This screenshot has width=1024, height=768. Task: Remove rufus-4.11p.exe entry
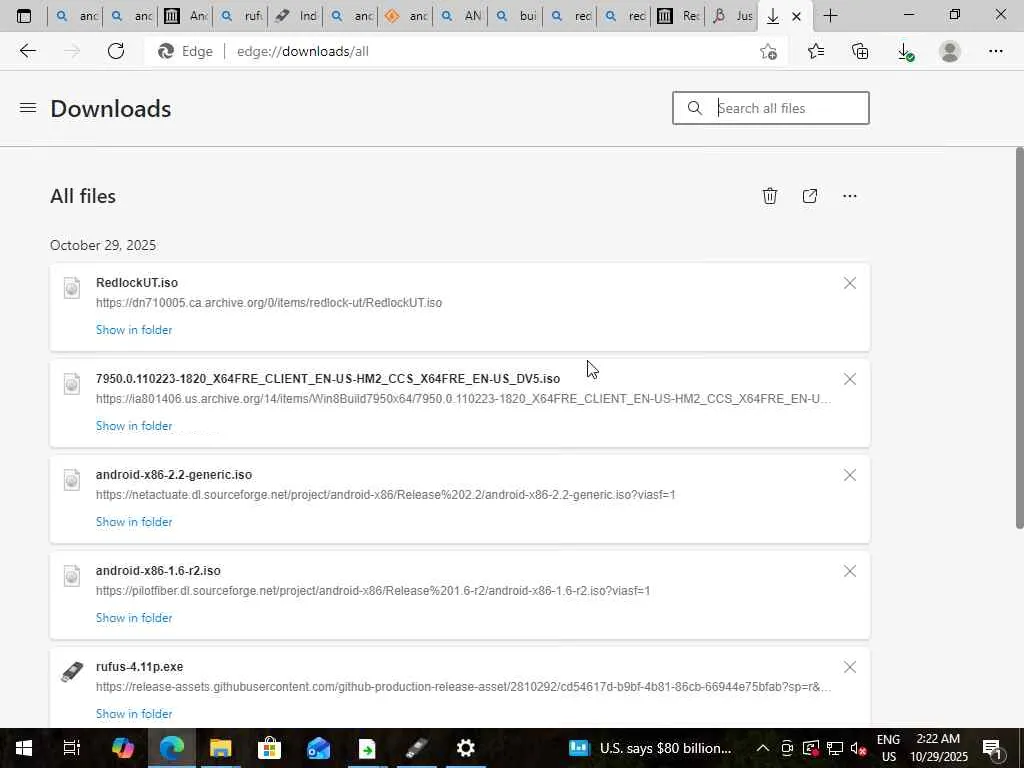[850, 667]
